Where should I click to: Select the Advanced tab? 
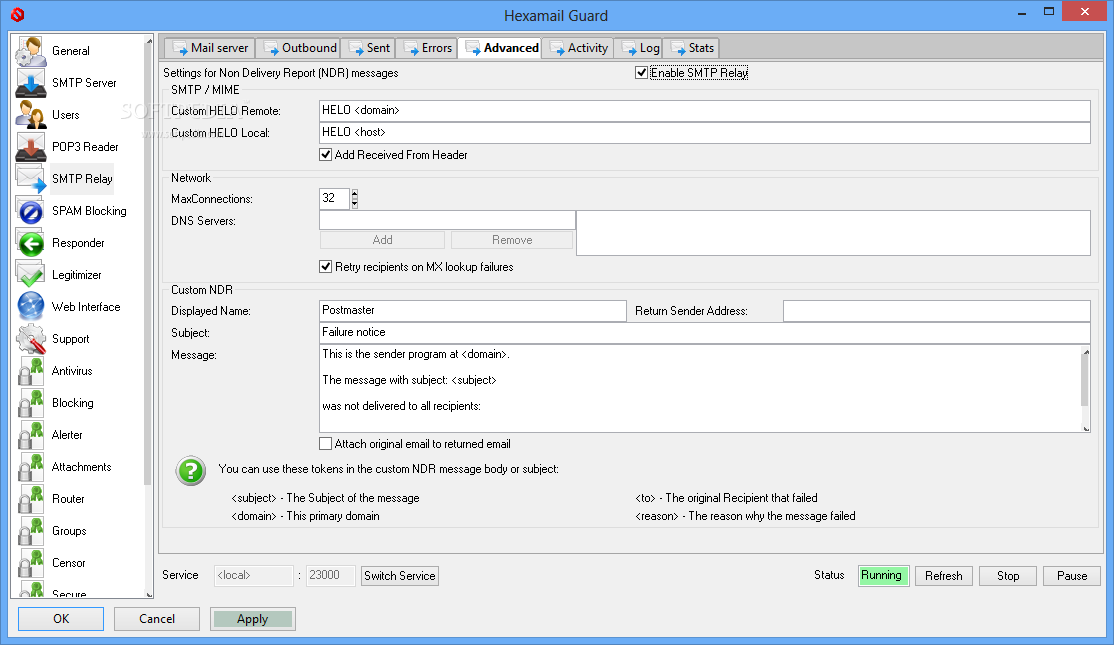click(501, 48)
